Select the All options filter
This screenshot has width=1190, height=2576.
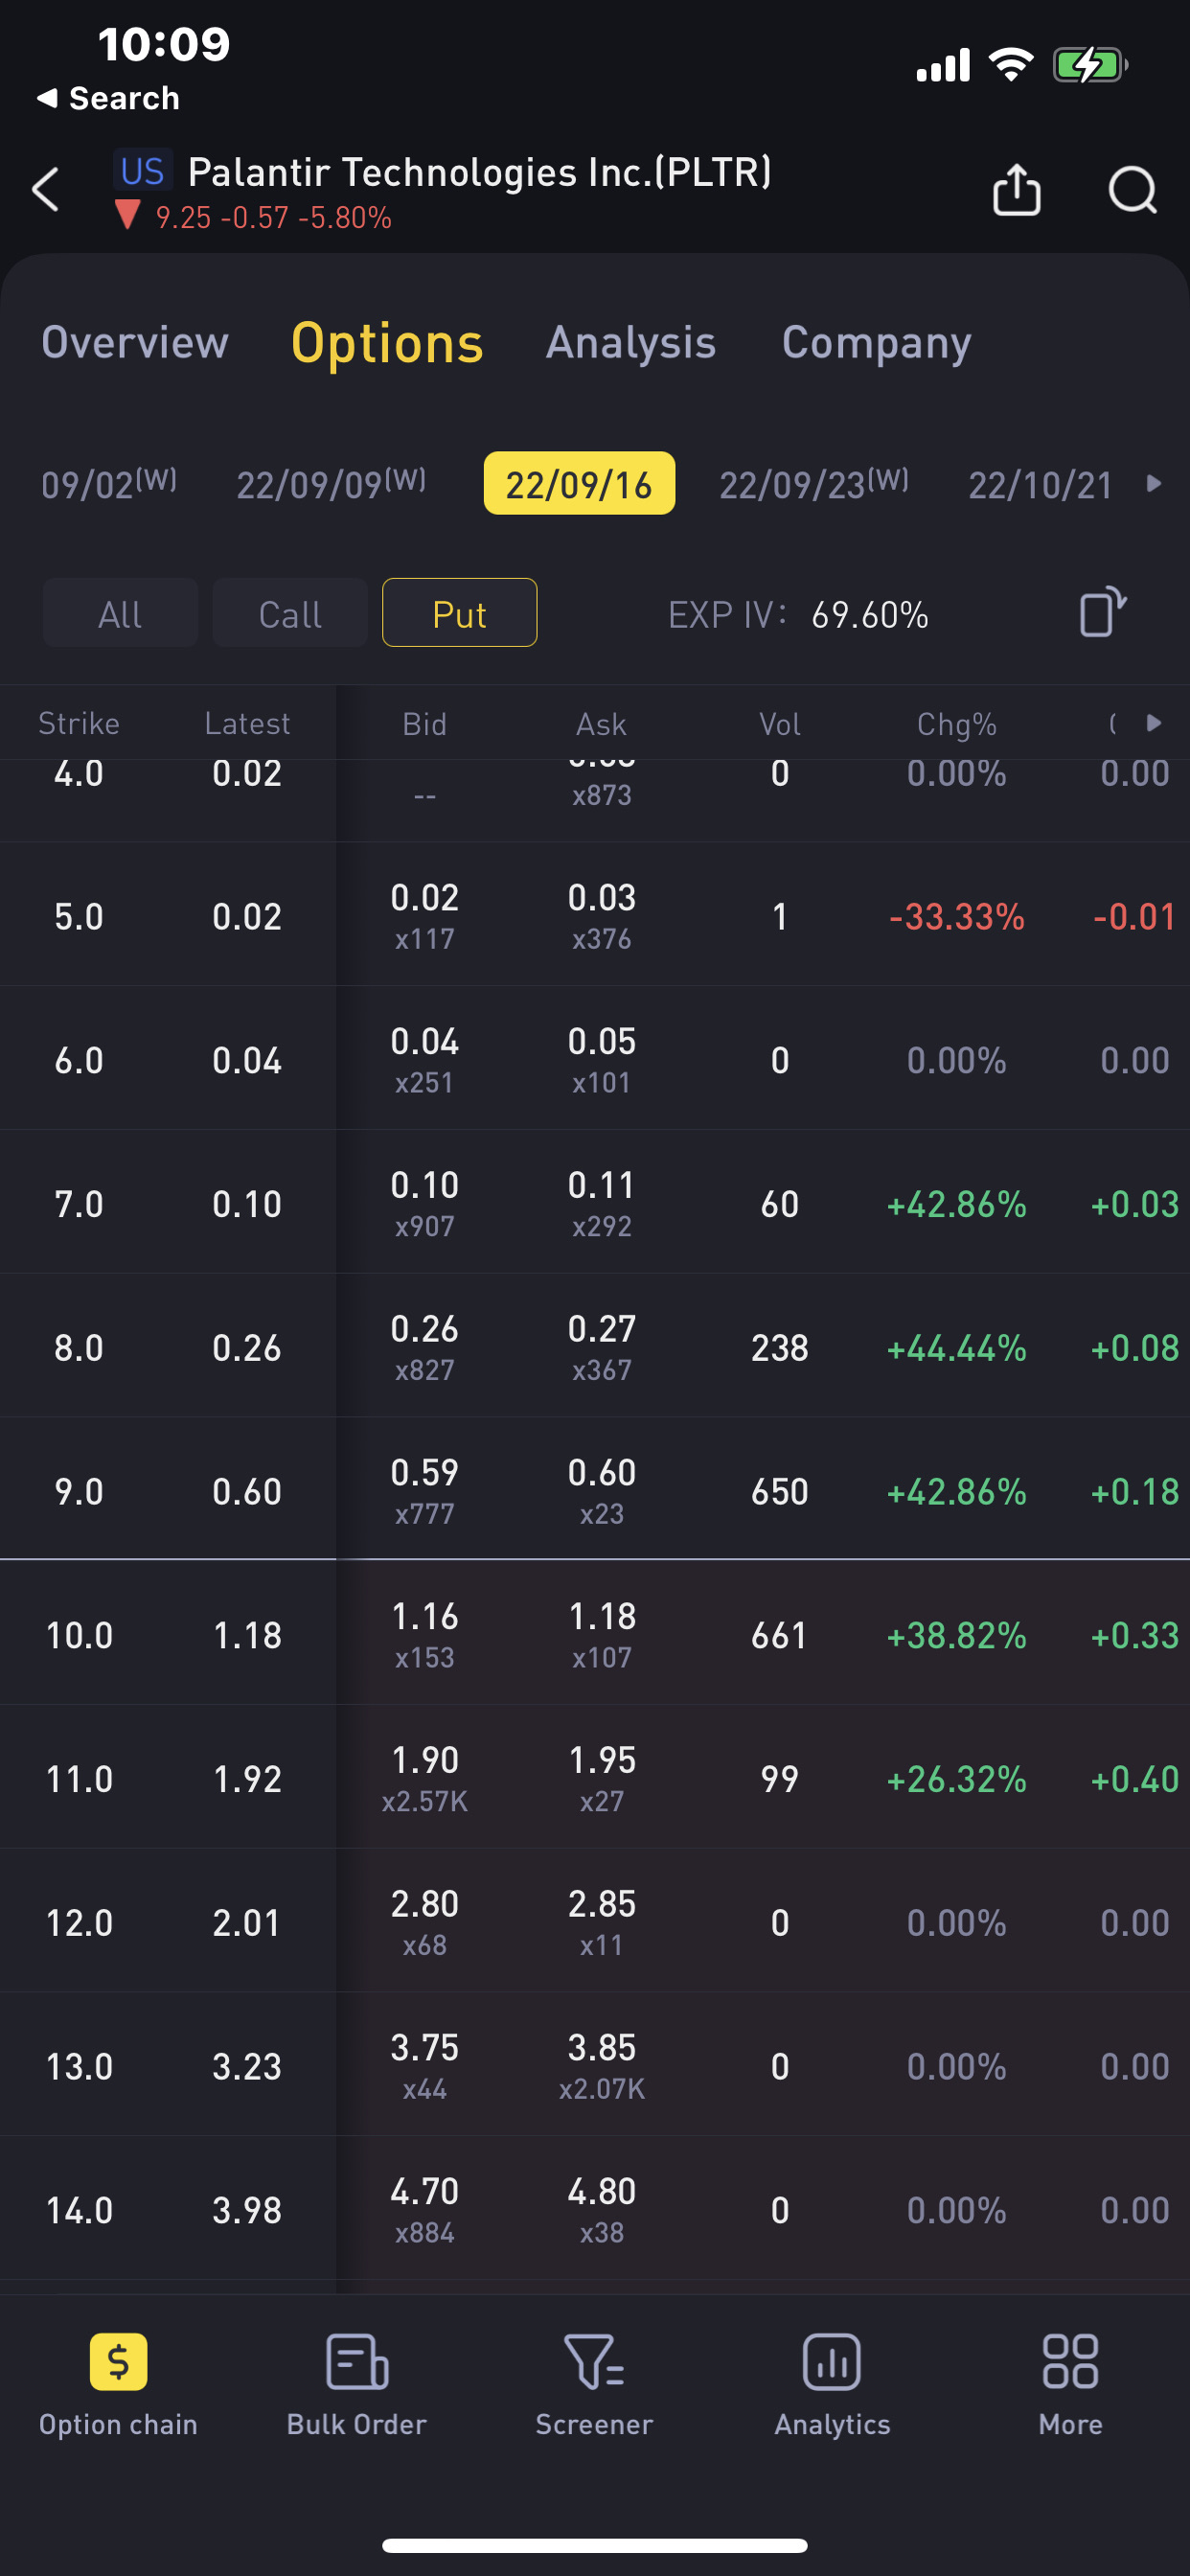click(120, 614)
